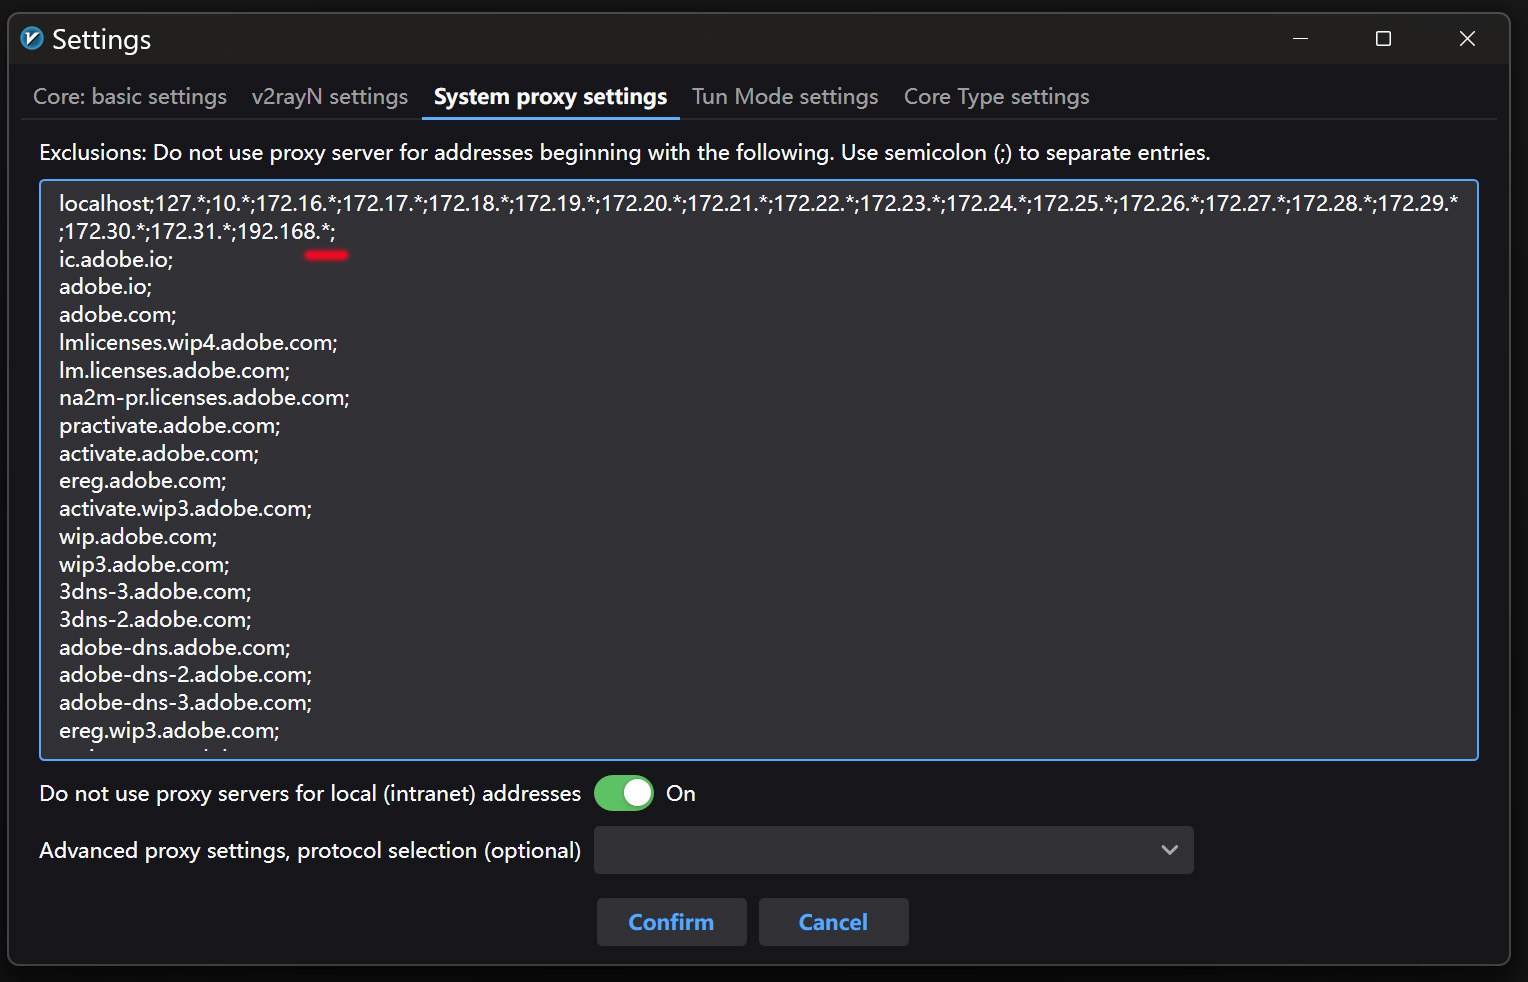The height and width of the screenshot is (982, 1528).
Task: Click the activate.wip3.adobe.com; entry
Action: click(x=185, y=508)
